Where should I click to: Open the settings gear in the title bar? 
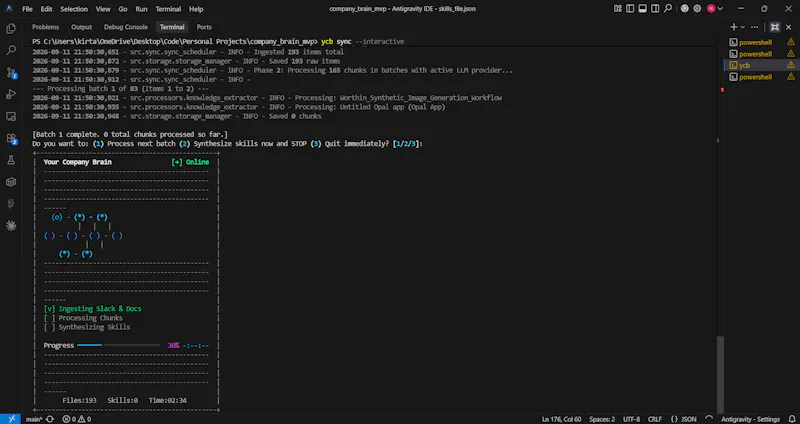[697, 9]
